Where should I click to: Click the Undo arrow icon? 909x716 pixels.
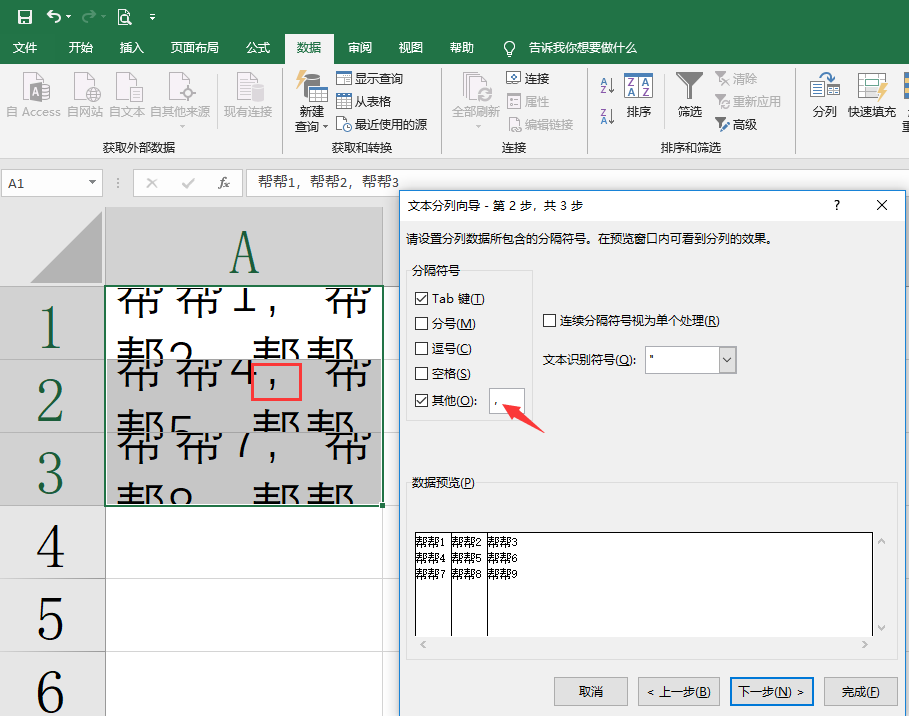coord(54,17)
